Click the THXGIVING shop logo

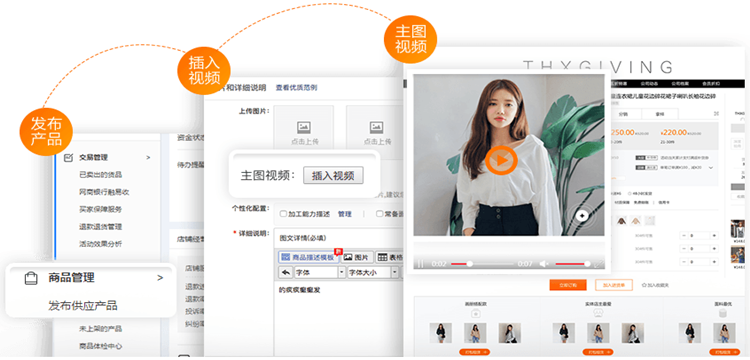click(597, 66)
